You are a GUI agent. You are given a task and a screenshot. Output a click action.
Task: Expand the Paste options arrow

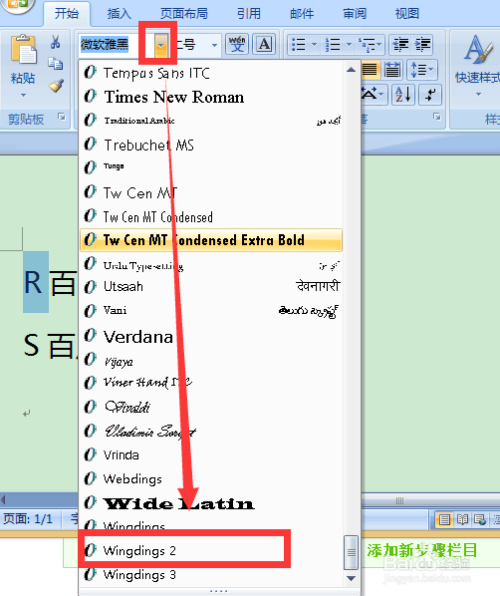(x=24, y=95)
